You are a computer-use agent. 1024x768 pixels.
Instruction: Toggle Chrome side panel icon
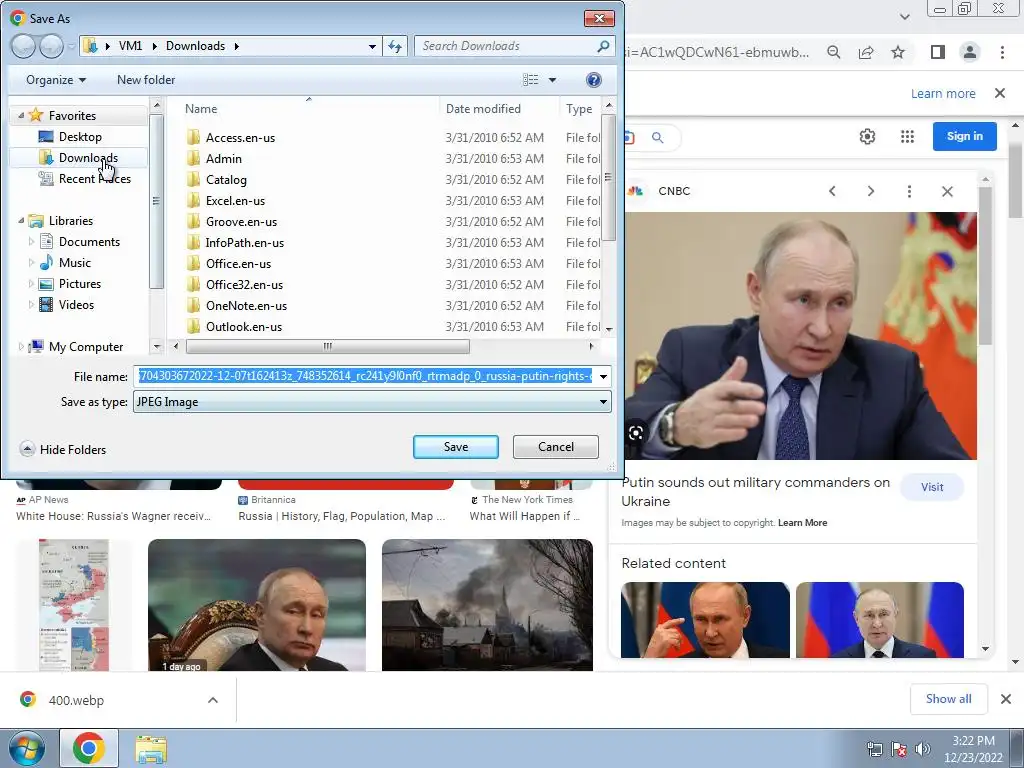point(938,52)
